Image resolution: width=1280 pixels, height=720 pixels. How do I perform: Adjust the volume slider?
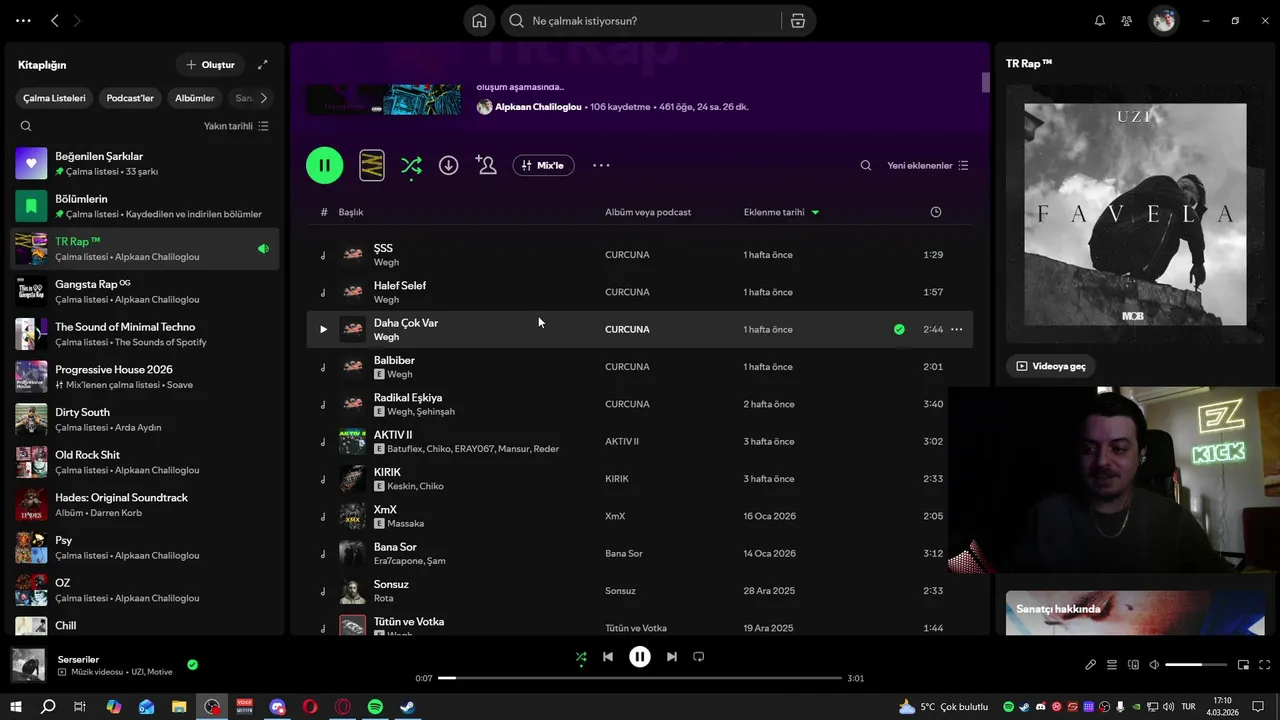click(x=1196, y=665)
